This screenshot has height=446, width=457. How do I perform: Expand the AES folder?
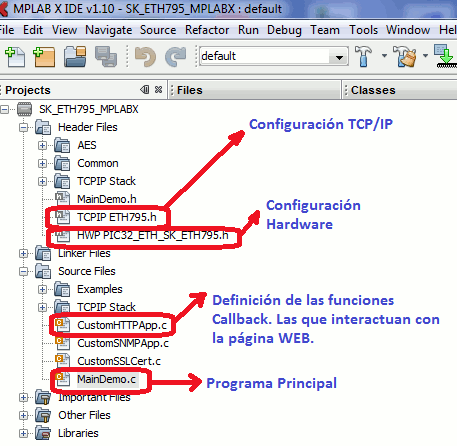click(42, 145)
